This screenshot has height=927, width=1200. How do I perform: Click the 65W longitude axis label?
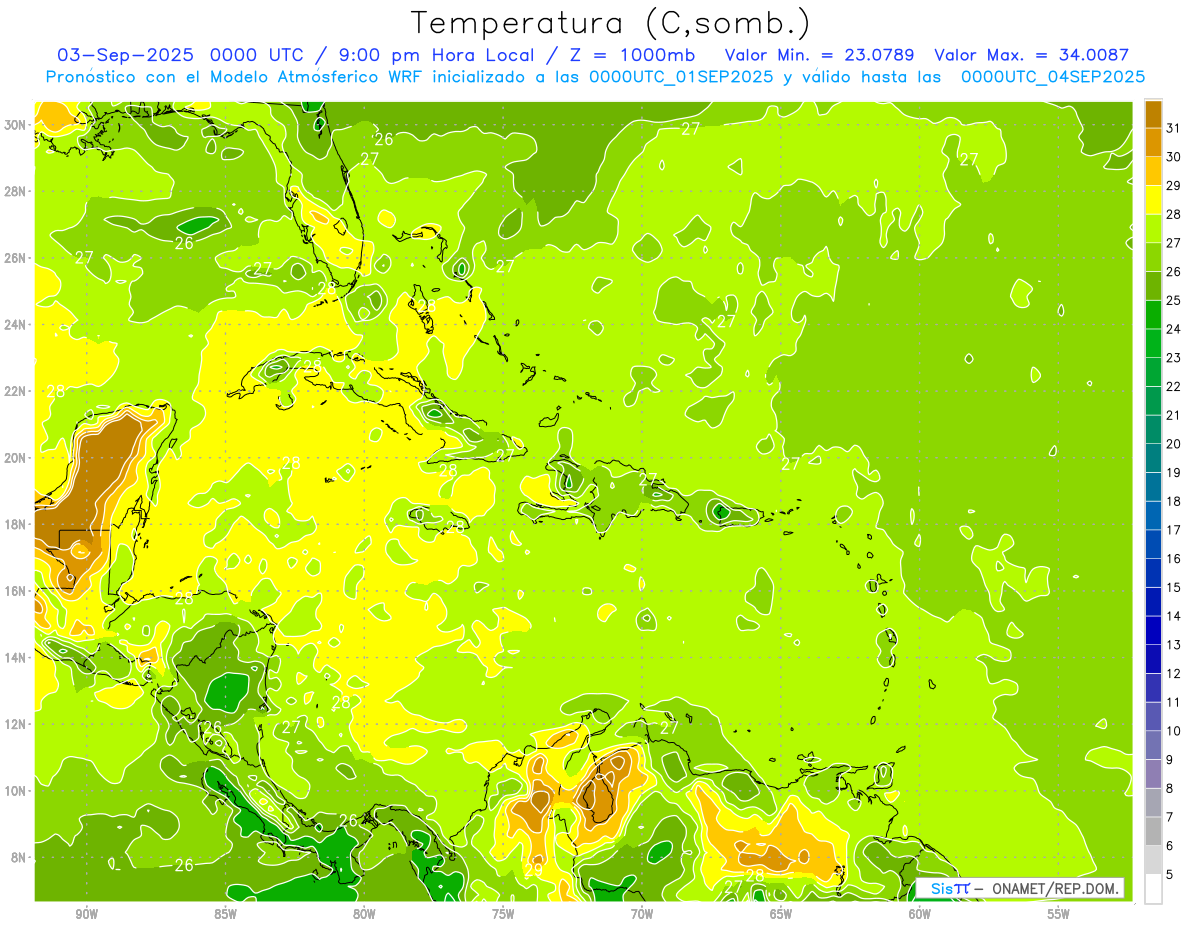781,914
